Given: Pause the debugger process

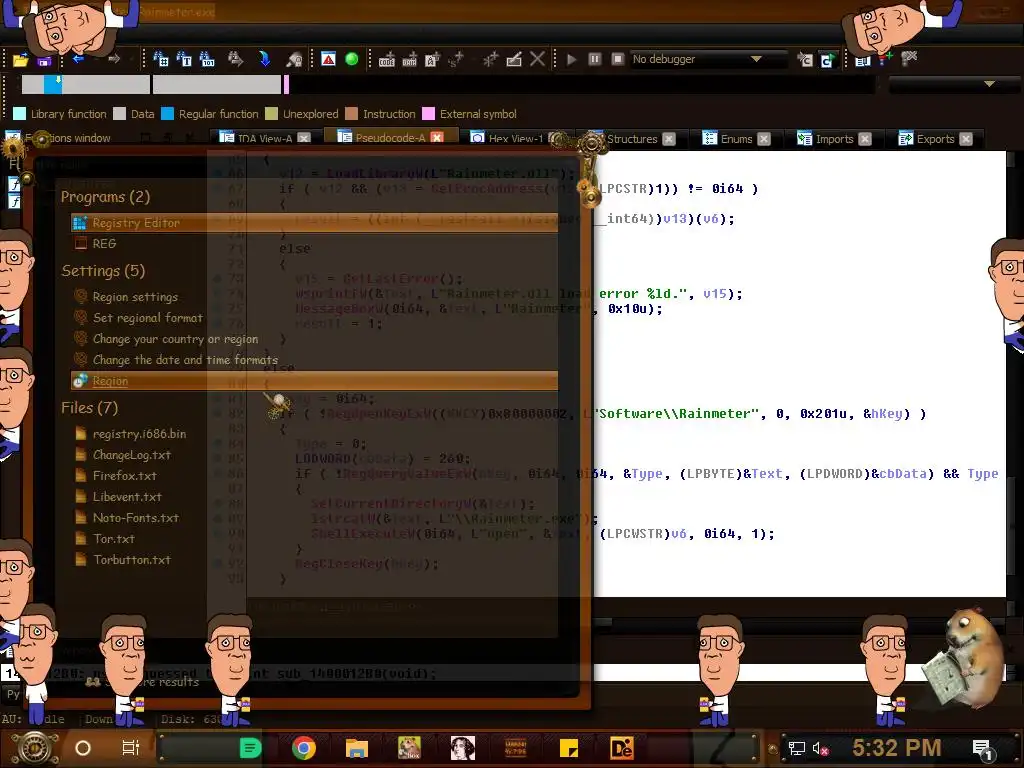Looking at the screenshot, I should (594, 59).
